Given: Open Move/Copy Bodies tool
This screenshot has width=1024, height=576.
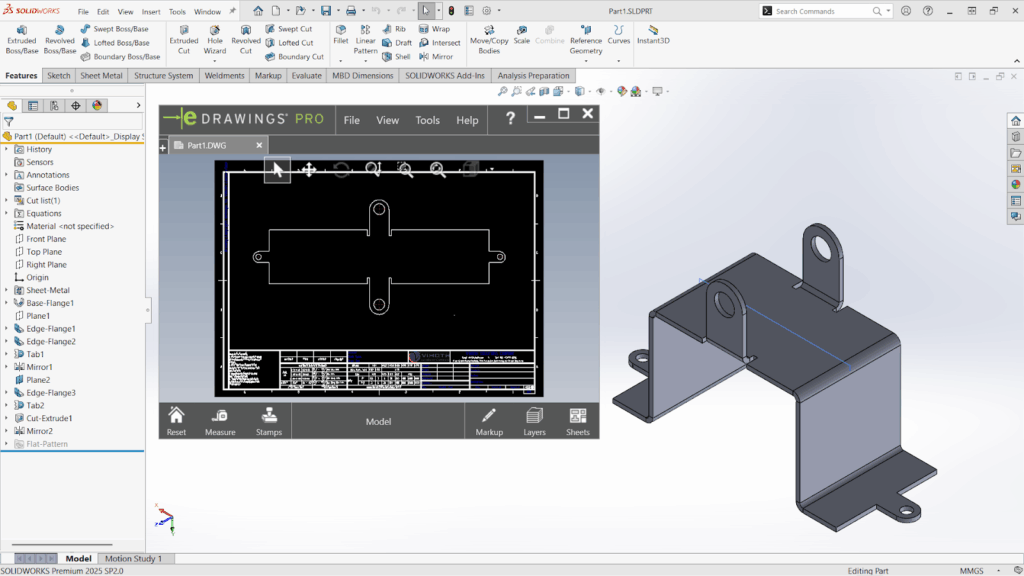Looking at the screenshot, I should [488, 40].
